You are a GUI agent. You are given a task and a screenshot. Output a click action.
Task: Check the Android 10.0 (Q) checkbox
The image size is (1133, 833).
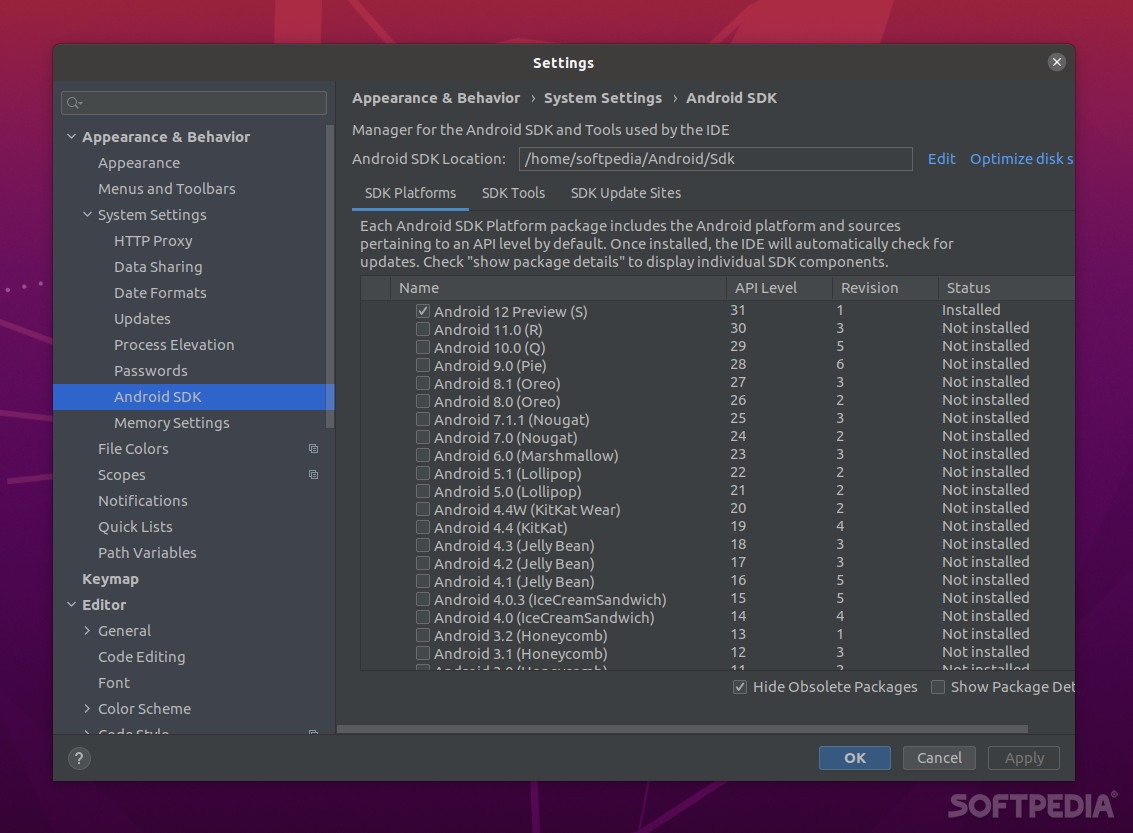point(423,348)
